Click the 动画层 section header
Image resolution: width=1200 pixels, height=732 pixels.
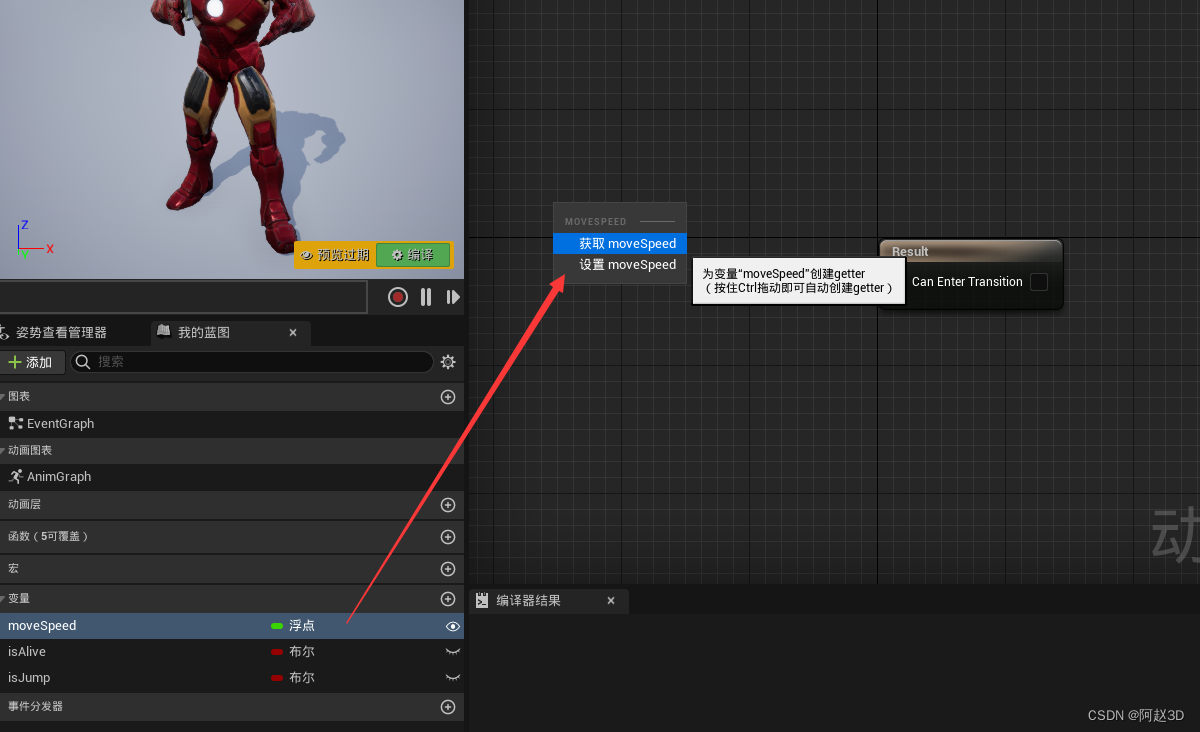coord(232,505)
